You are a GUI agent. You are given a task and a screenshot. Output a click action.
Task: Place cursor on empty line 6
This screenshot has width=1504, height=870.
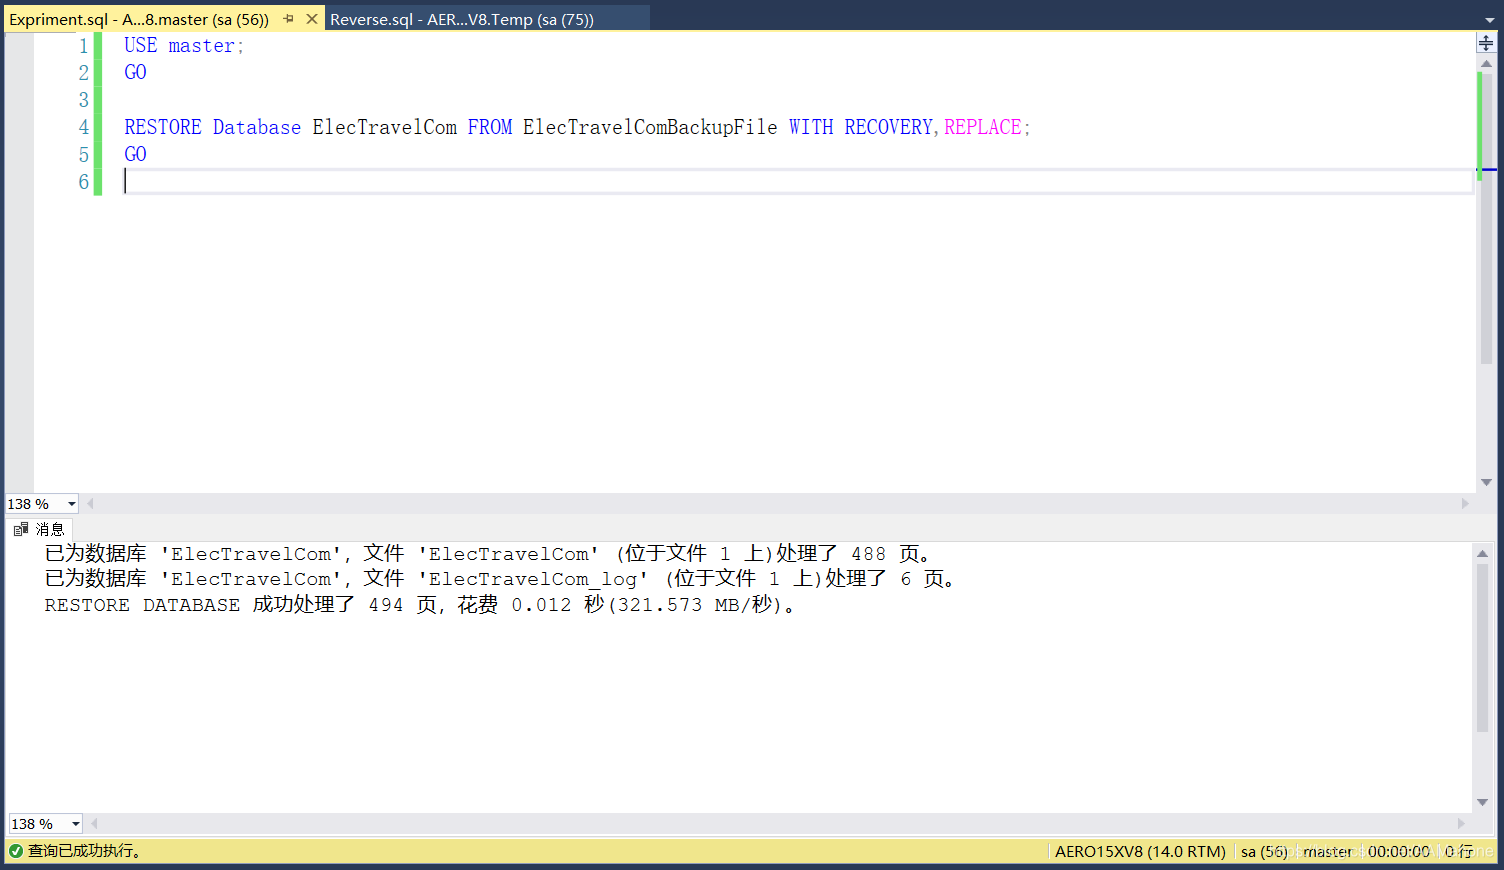point(798,181)
